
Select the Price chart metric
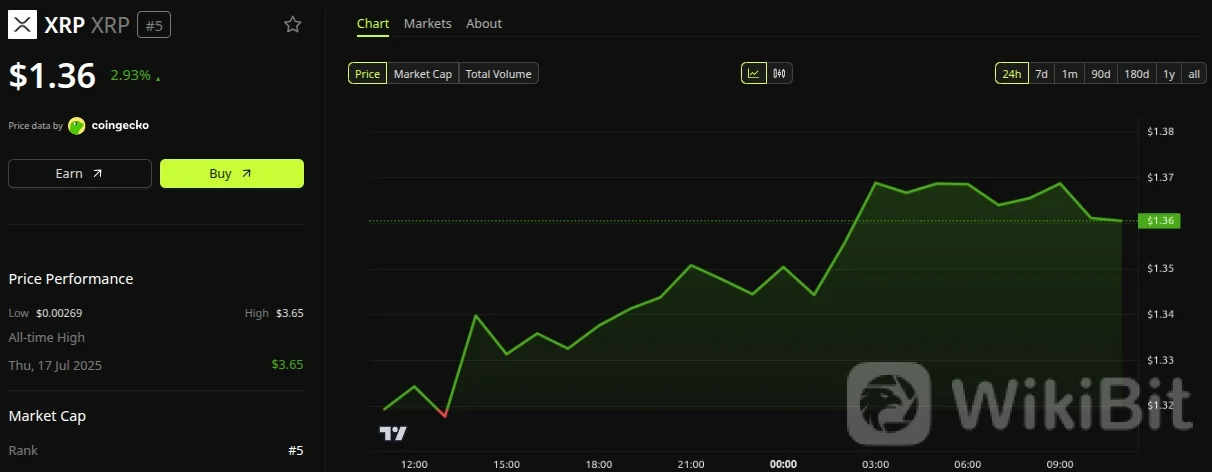[x=368, y=73]
